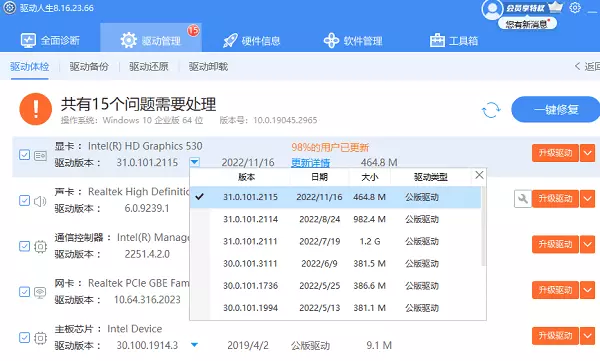Select the 驱动备份 sub-tab
Viewport: 600px width, 361px height.
tap(89, 67)
